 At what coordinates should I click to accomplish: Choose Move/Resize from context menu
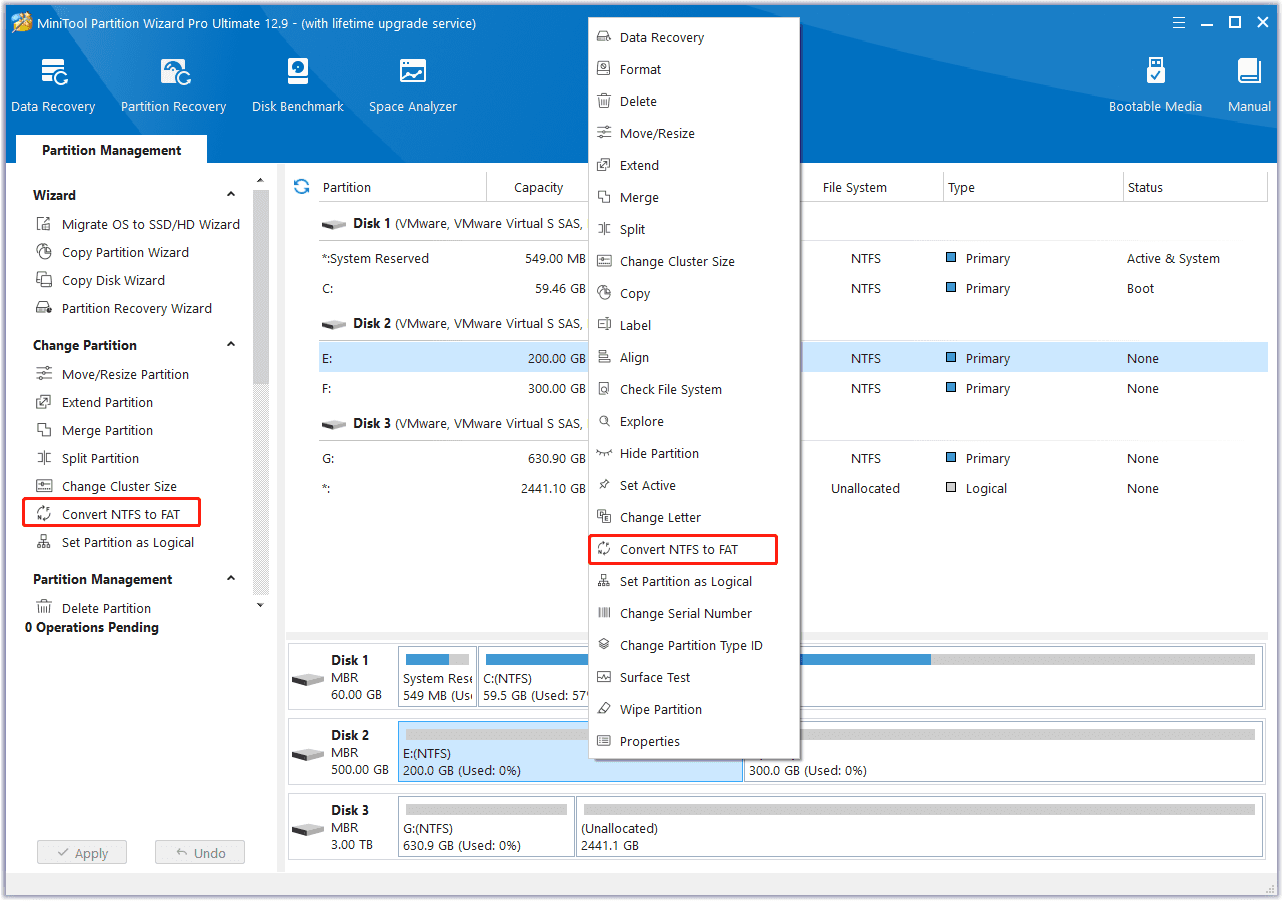pyautogui.click(x=693, y=133)
